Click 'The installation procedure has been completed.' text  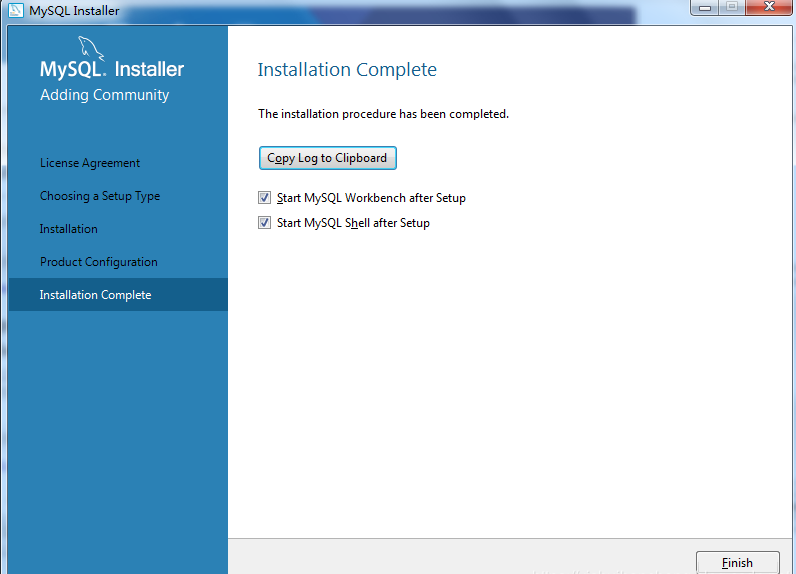pyautogui.click(x=383, y=114)
